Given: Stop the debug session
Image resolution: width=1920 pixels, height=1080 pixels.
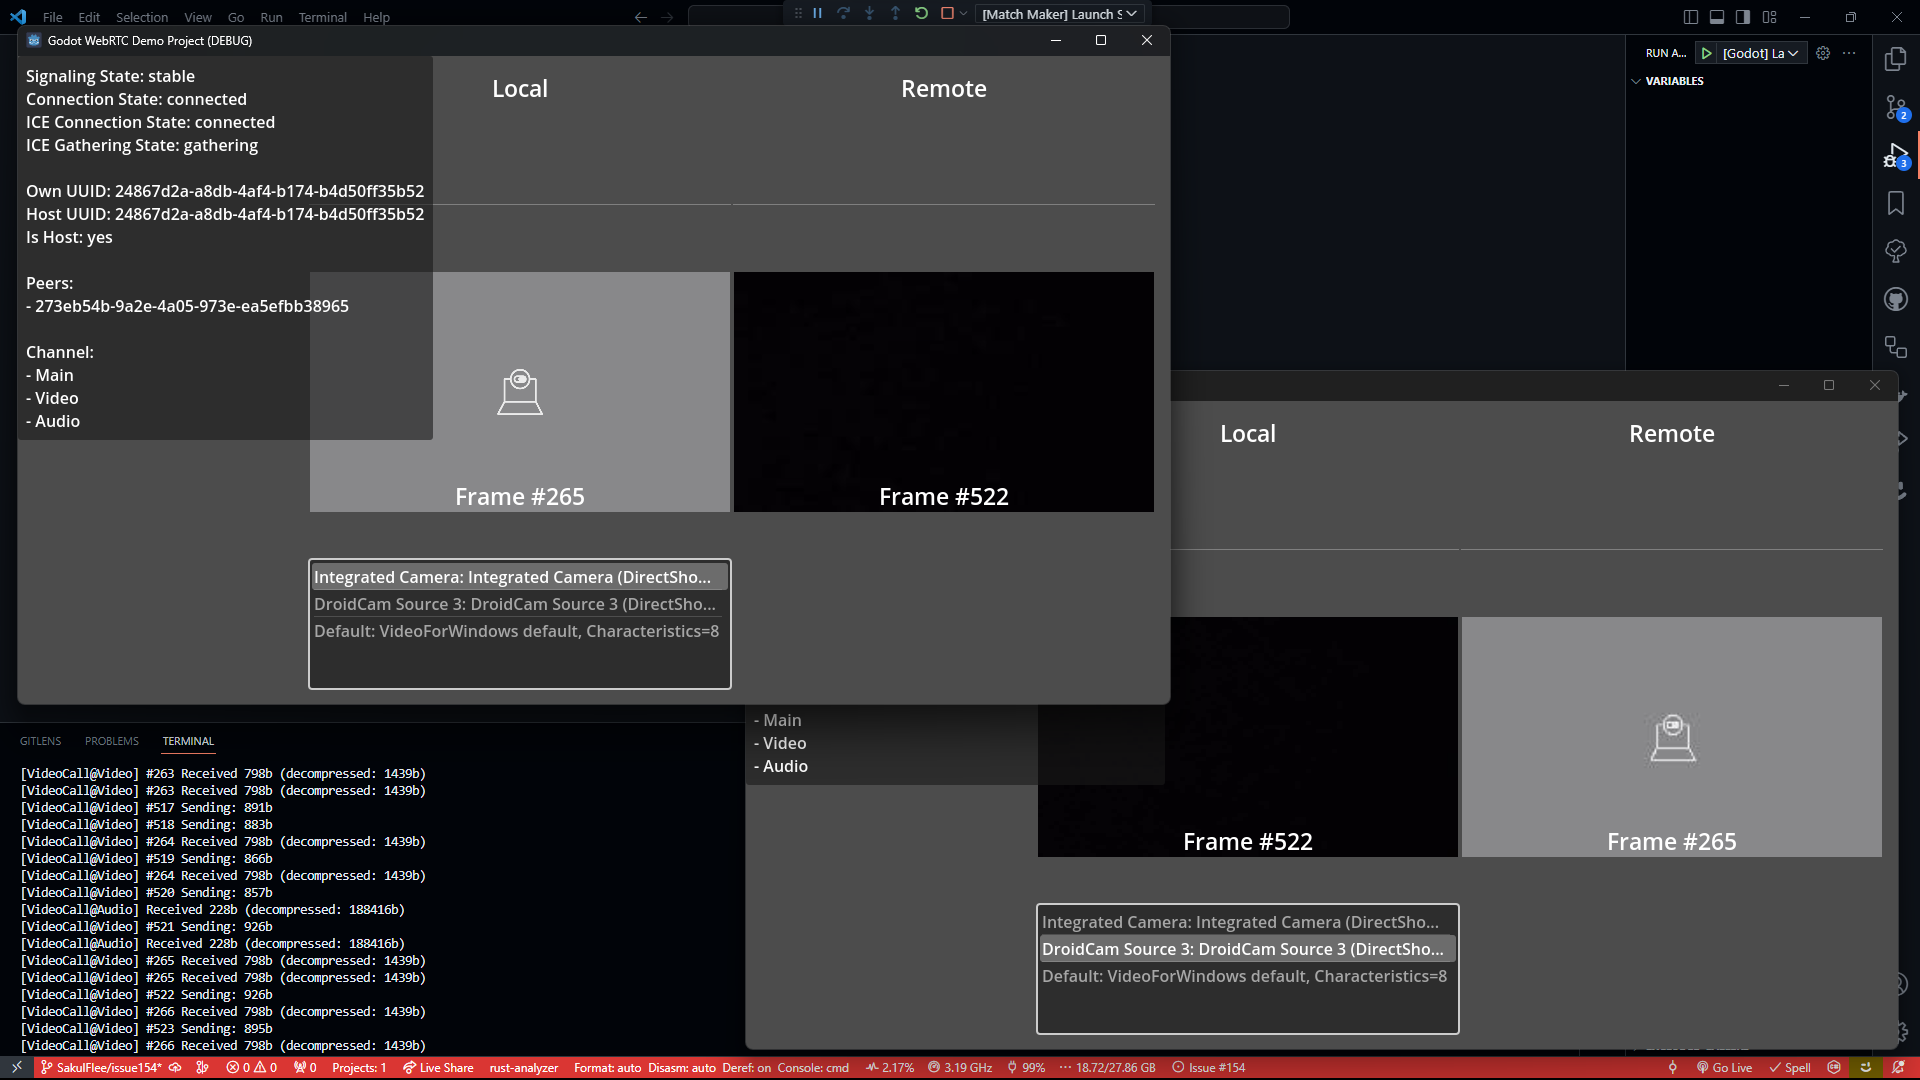Looking at the screenshot, I should tap(947, 14).
